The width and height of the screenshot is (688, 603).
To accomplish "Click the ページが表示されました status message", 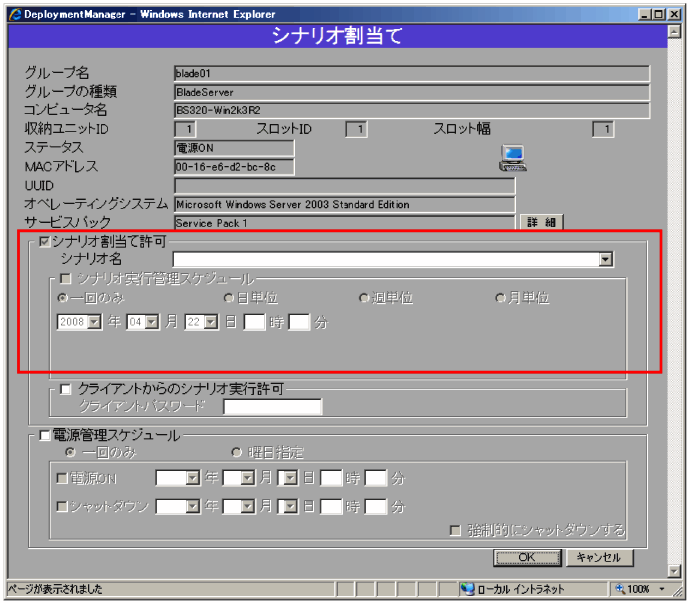I will [x=55, y=589].
